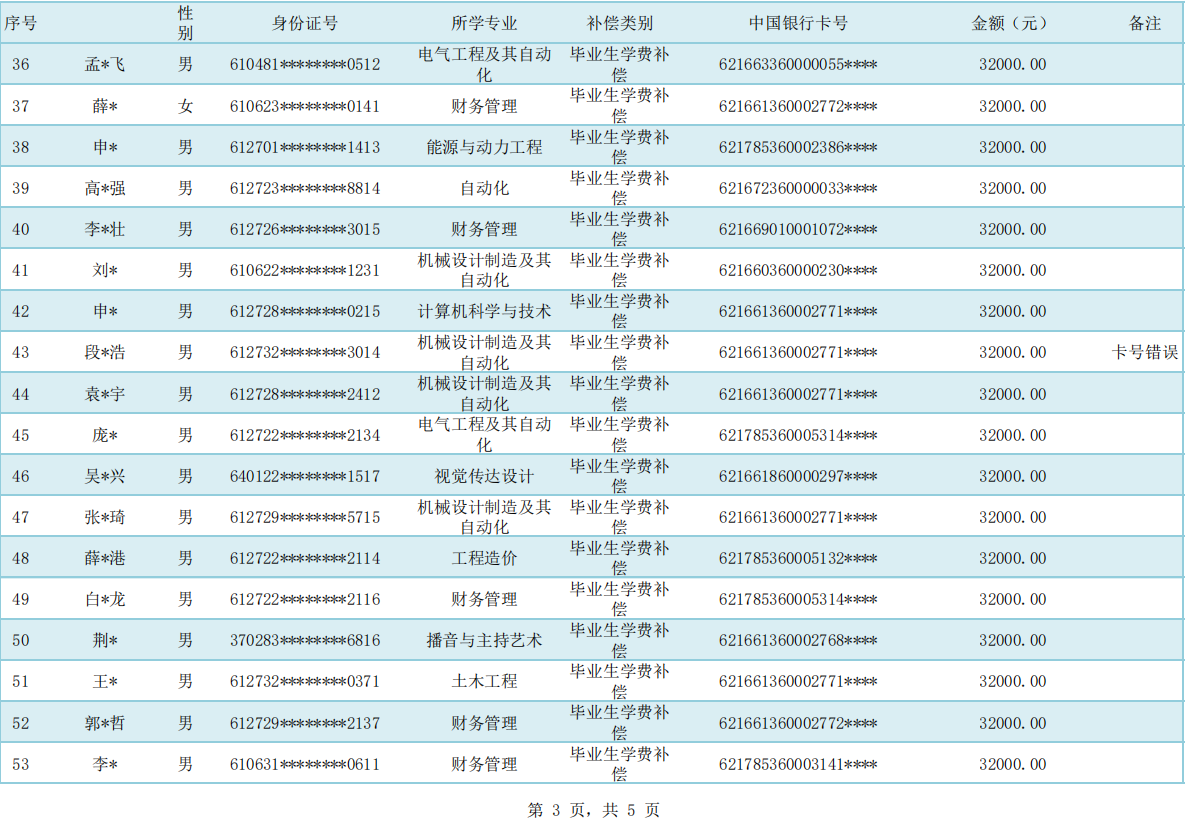Select the 播音与主持艺术 major cell
Image resolution: width=1186 pixels, height=819 pixels.
484,640
